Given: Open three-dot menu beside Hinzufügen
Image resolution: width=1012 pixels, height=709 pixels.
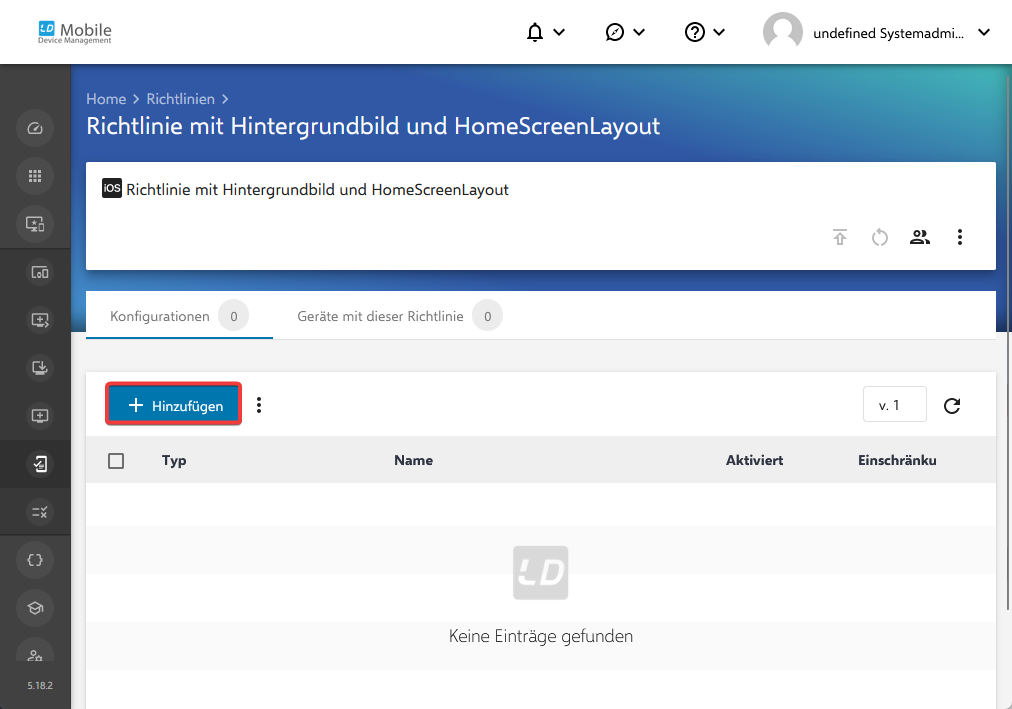Looking at the screenshot, I should click(259, 405).
